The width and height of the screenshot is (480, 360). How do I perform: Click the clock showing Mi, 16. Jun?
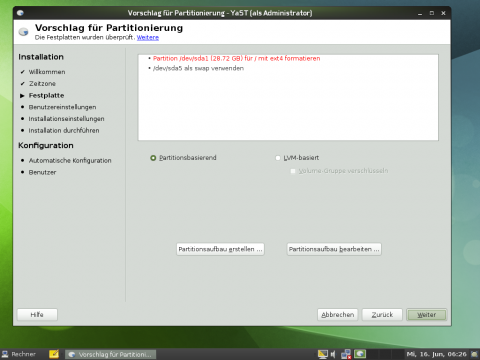[436, 354]
